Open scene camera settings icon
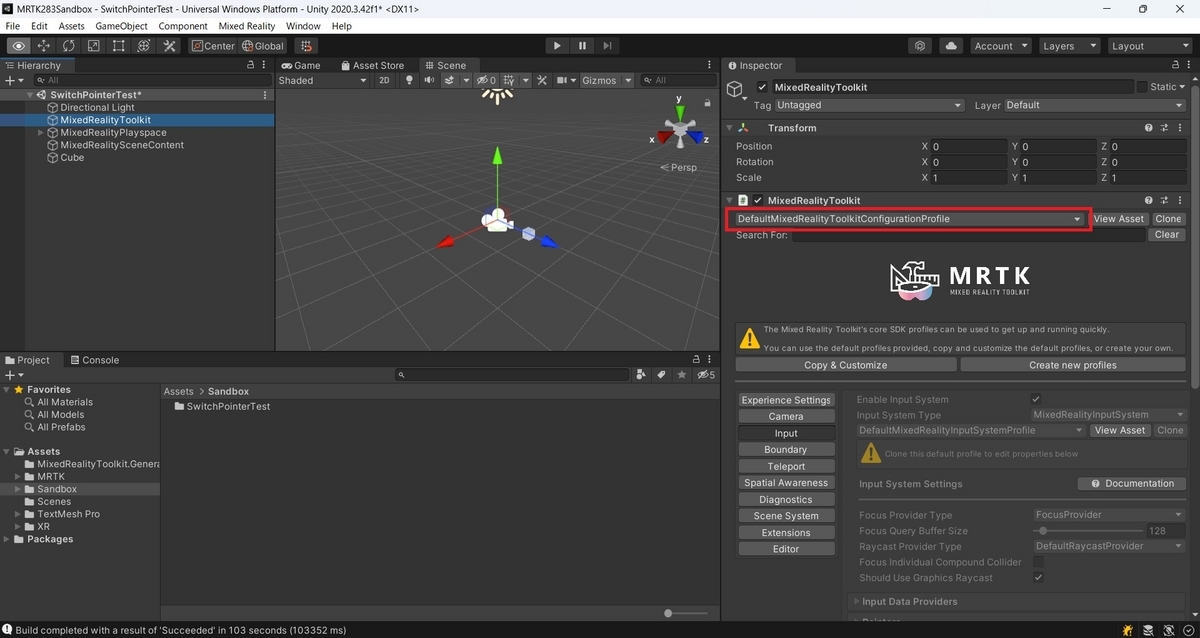 [x=564, y=80]
